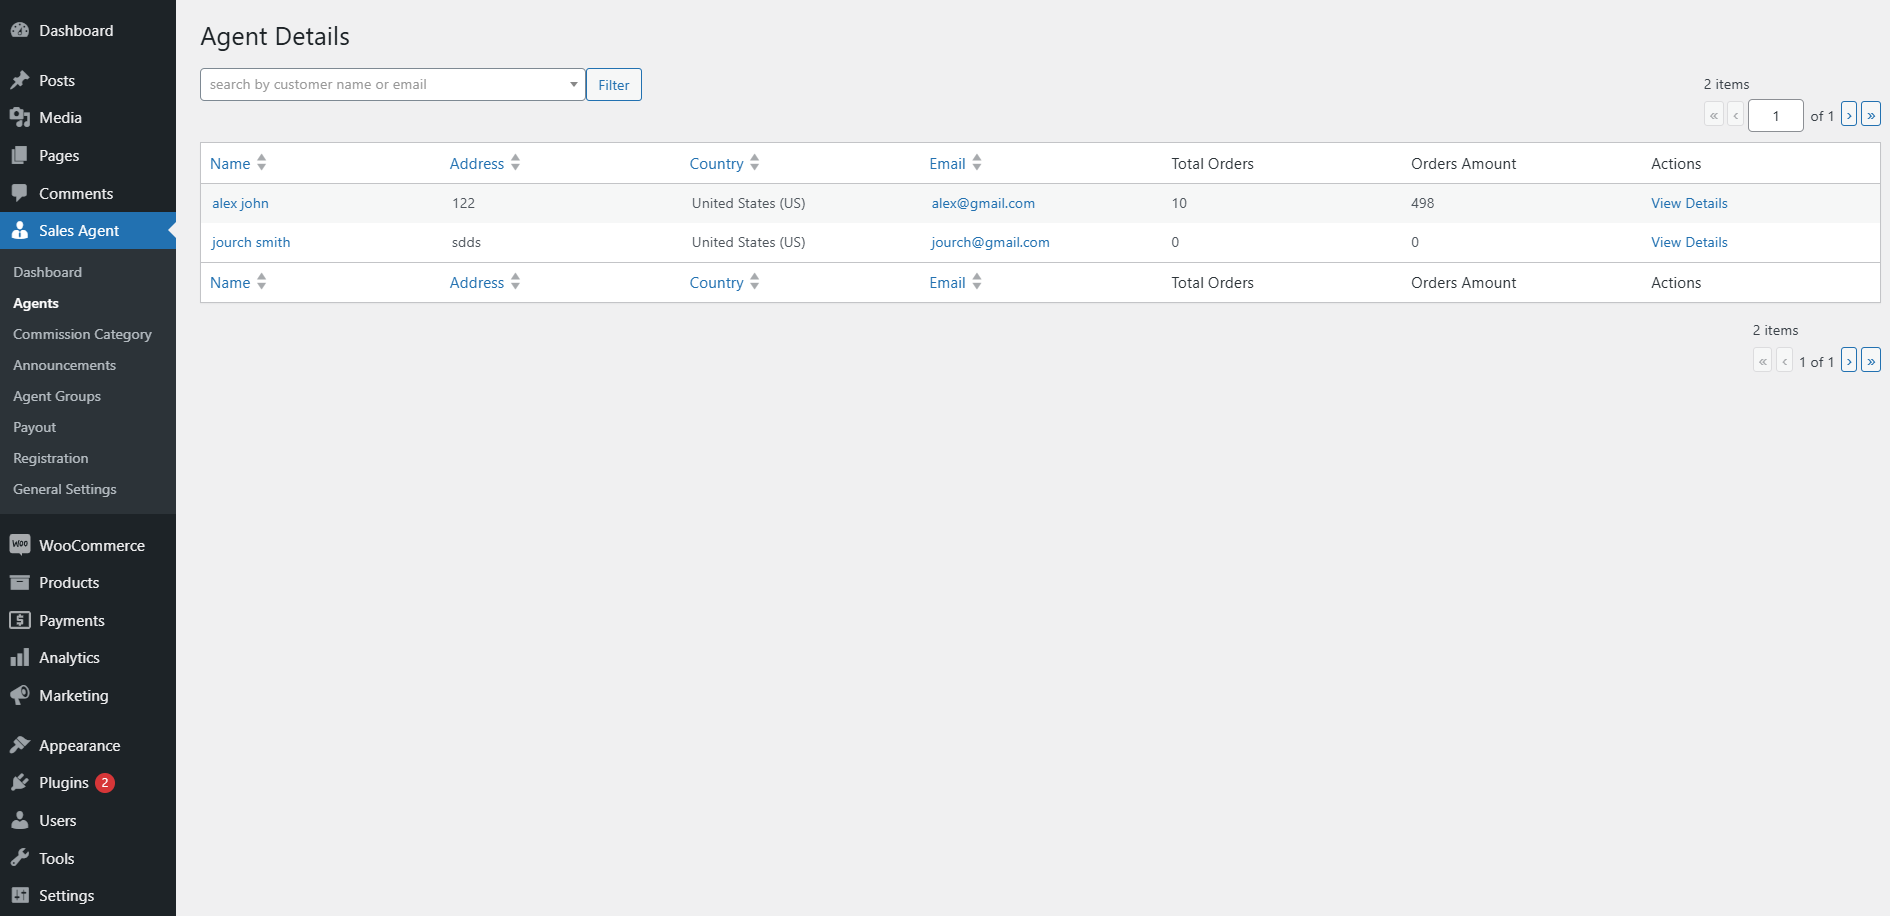Sort by Email using header sort arrows
1890x916 pixels.
click(x=977, y=163)
